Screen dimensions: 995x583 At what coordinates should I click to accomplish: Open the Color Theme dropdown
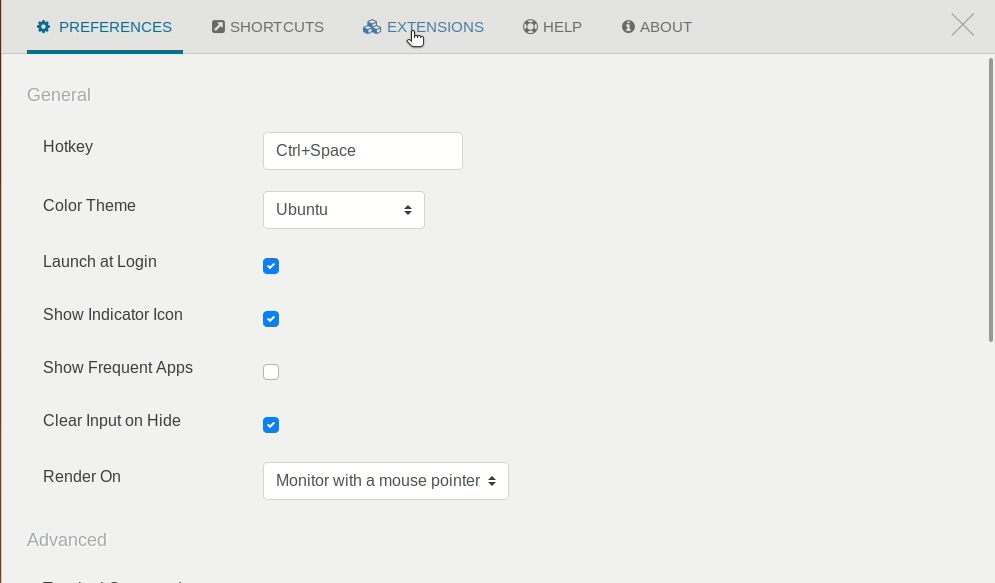[344, 210]
